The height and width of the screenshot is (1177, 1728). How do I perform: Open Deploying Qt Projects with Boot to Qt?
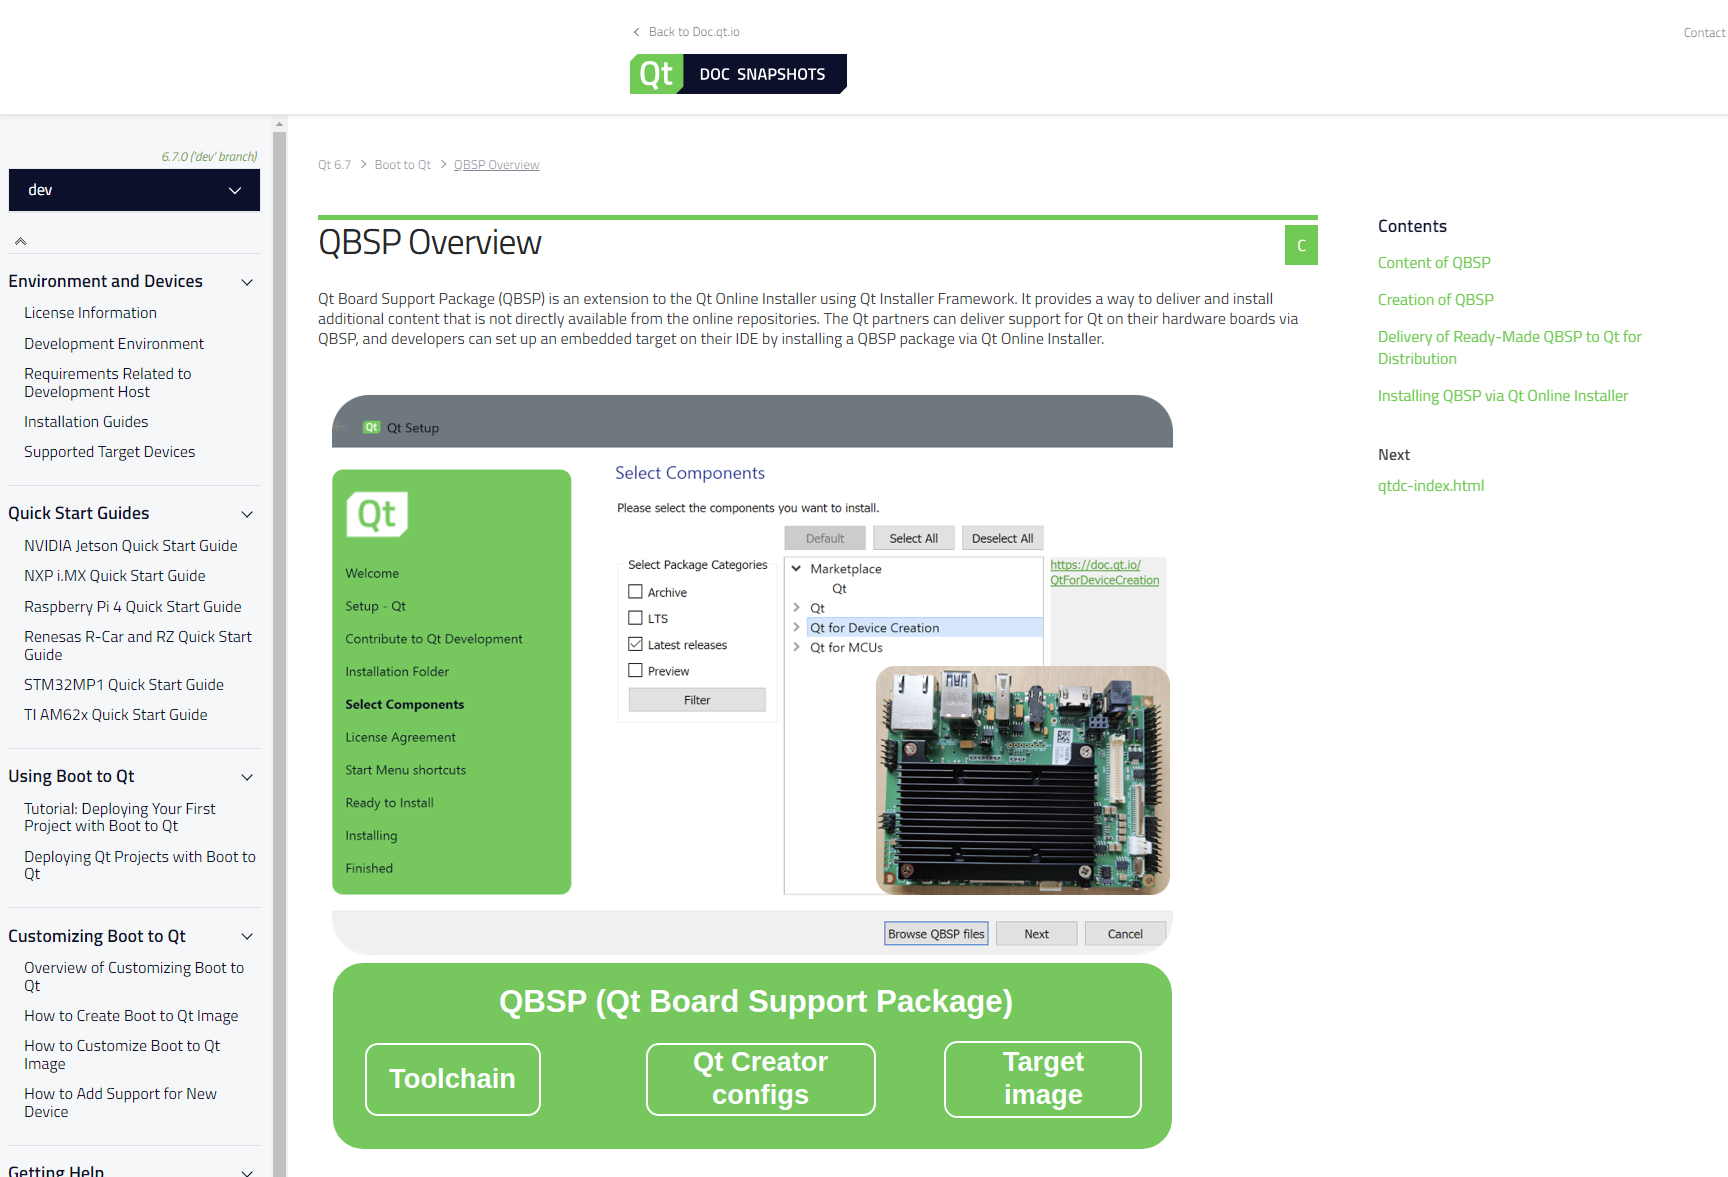[x=139, y=865]
